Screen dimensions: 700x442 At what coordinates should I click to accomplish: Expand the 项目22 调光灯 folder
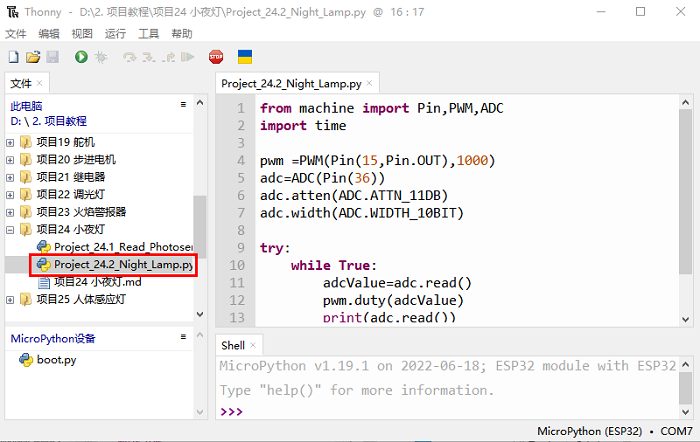11,194
